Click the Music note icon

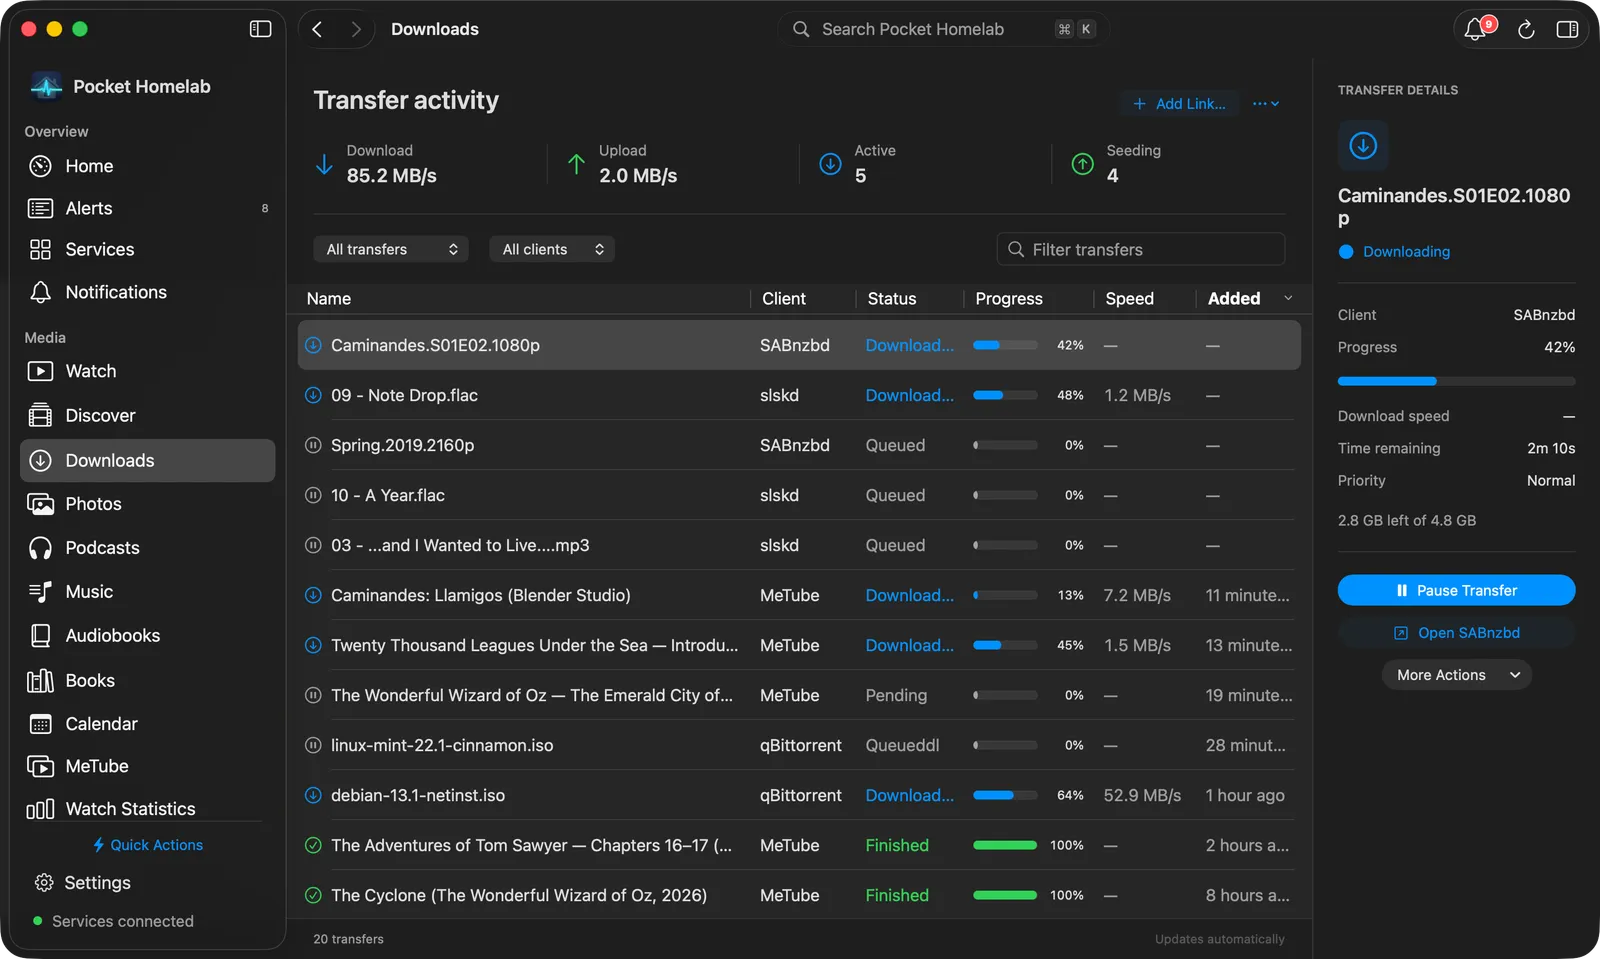coord(40,592)
